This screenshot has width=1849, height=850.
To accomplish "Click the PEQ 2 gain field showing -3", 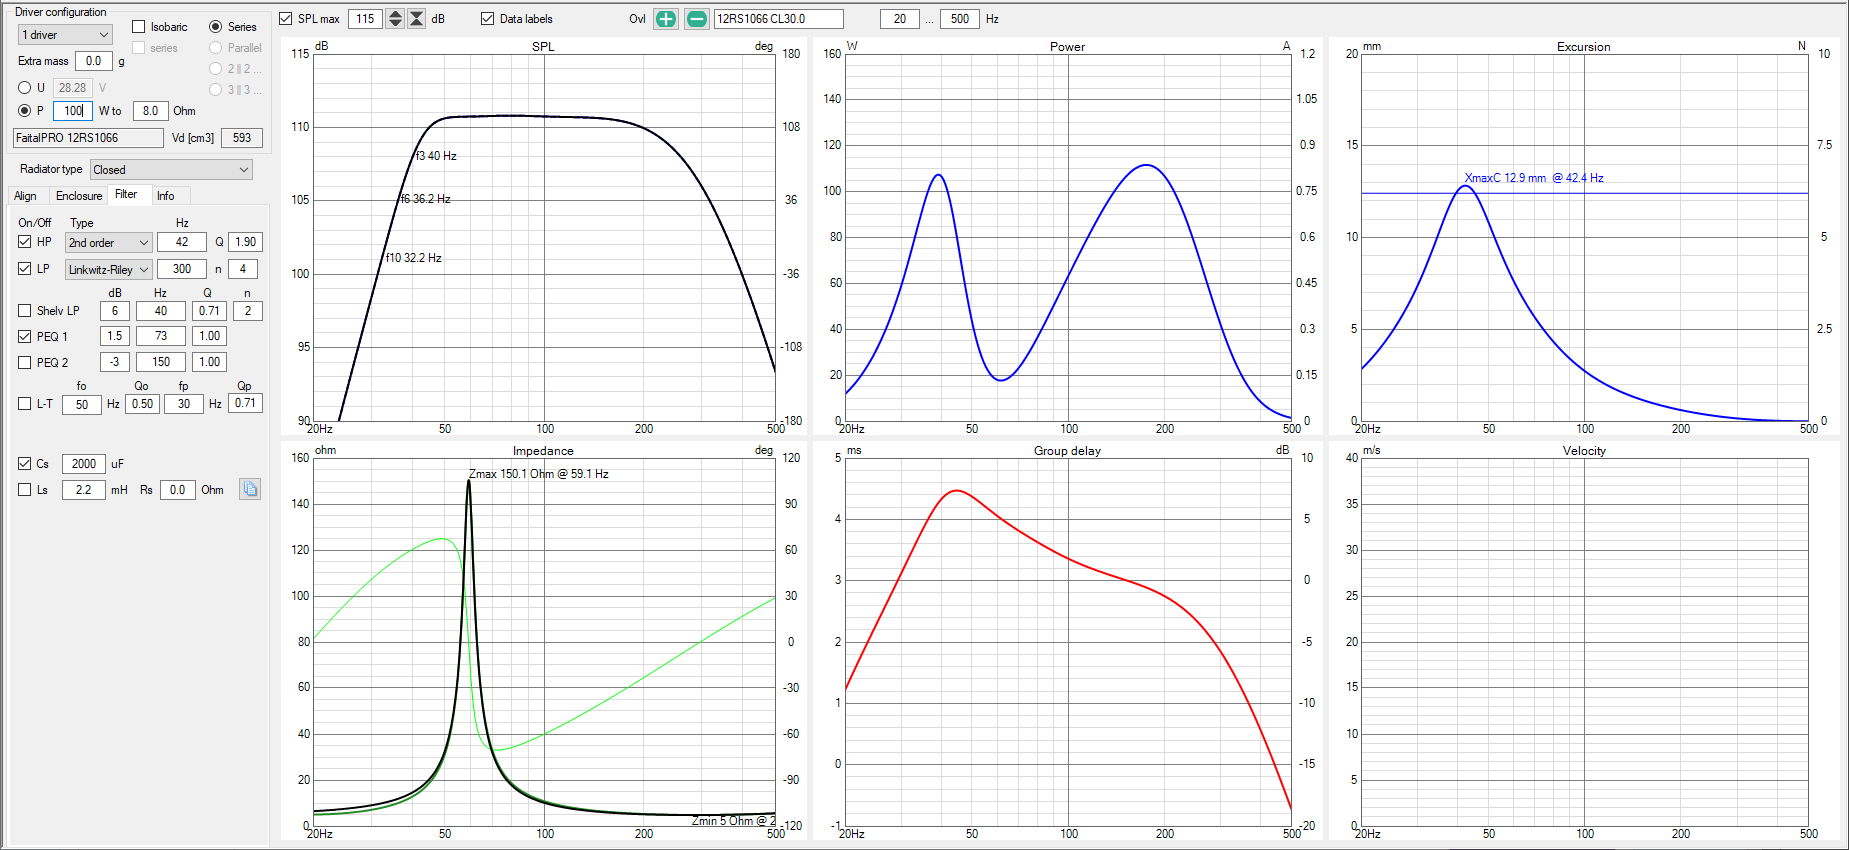I will click(x=115, y=362).
